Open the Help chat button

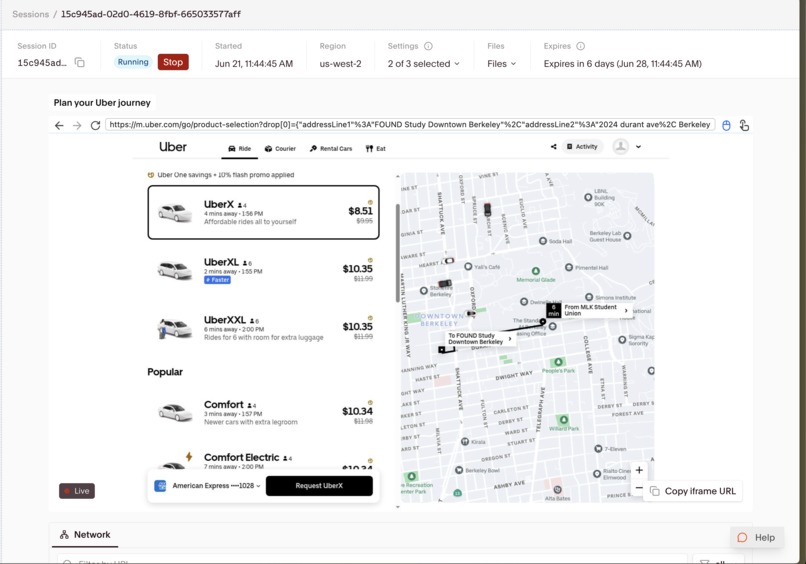pyautogui.click(x=757, y=537)
